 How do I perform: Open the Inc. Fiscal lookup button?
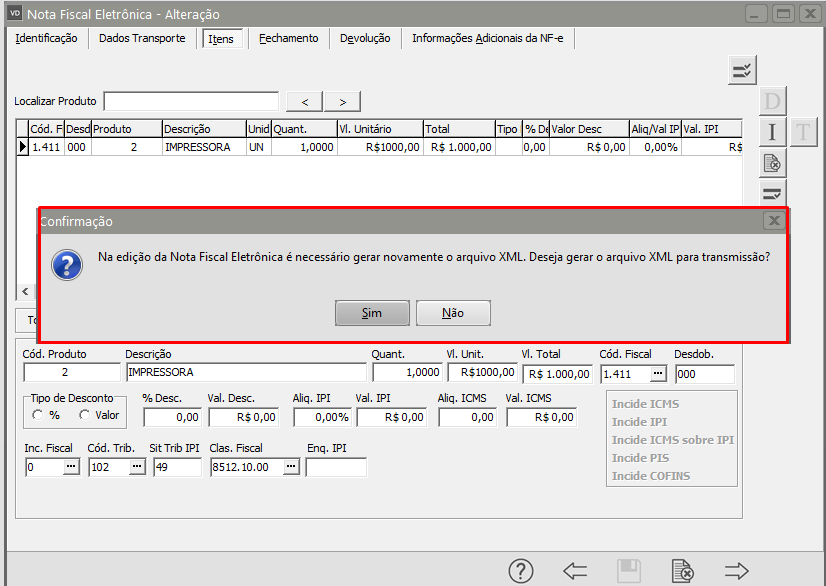(x=71, y=467)
